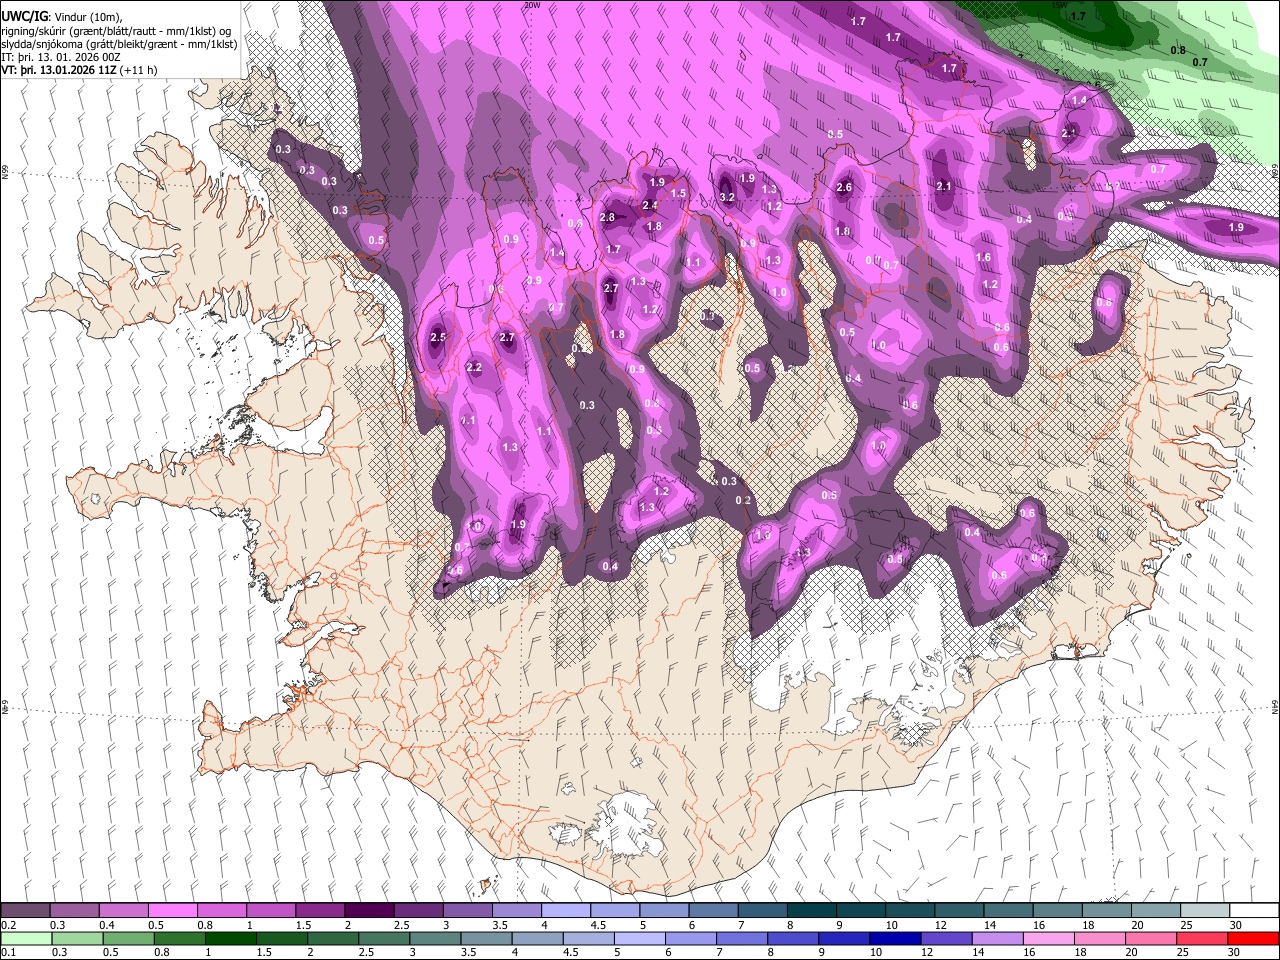Click the lavender swatch above upper-row label 4

click(565, 911)
